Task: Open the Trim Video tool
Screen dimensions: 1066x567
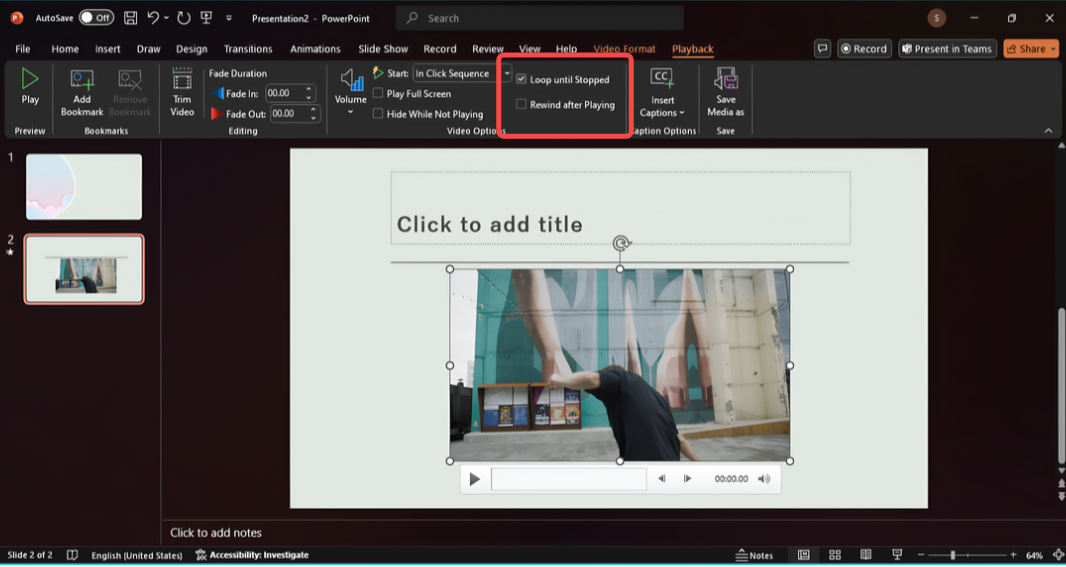Action: [182, 92]
